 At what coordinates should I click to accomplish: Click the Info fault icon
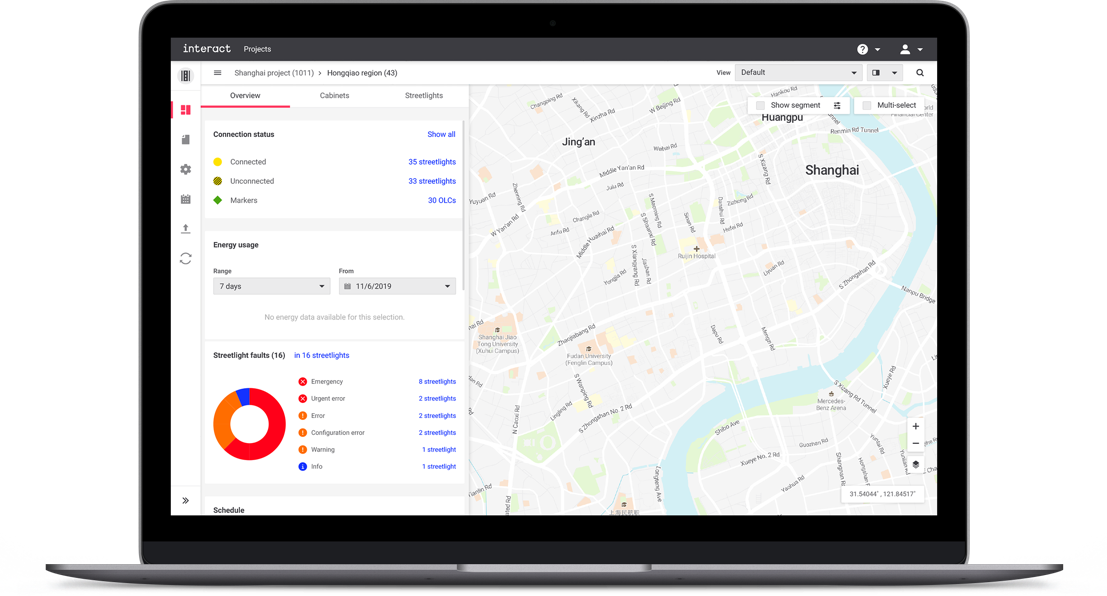[303, 466]
